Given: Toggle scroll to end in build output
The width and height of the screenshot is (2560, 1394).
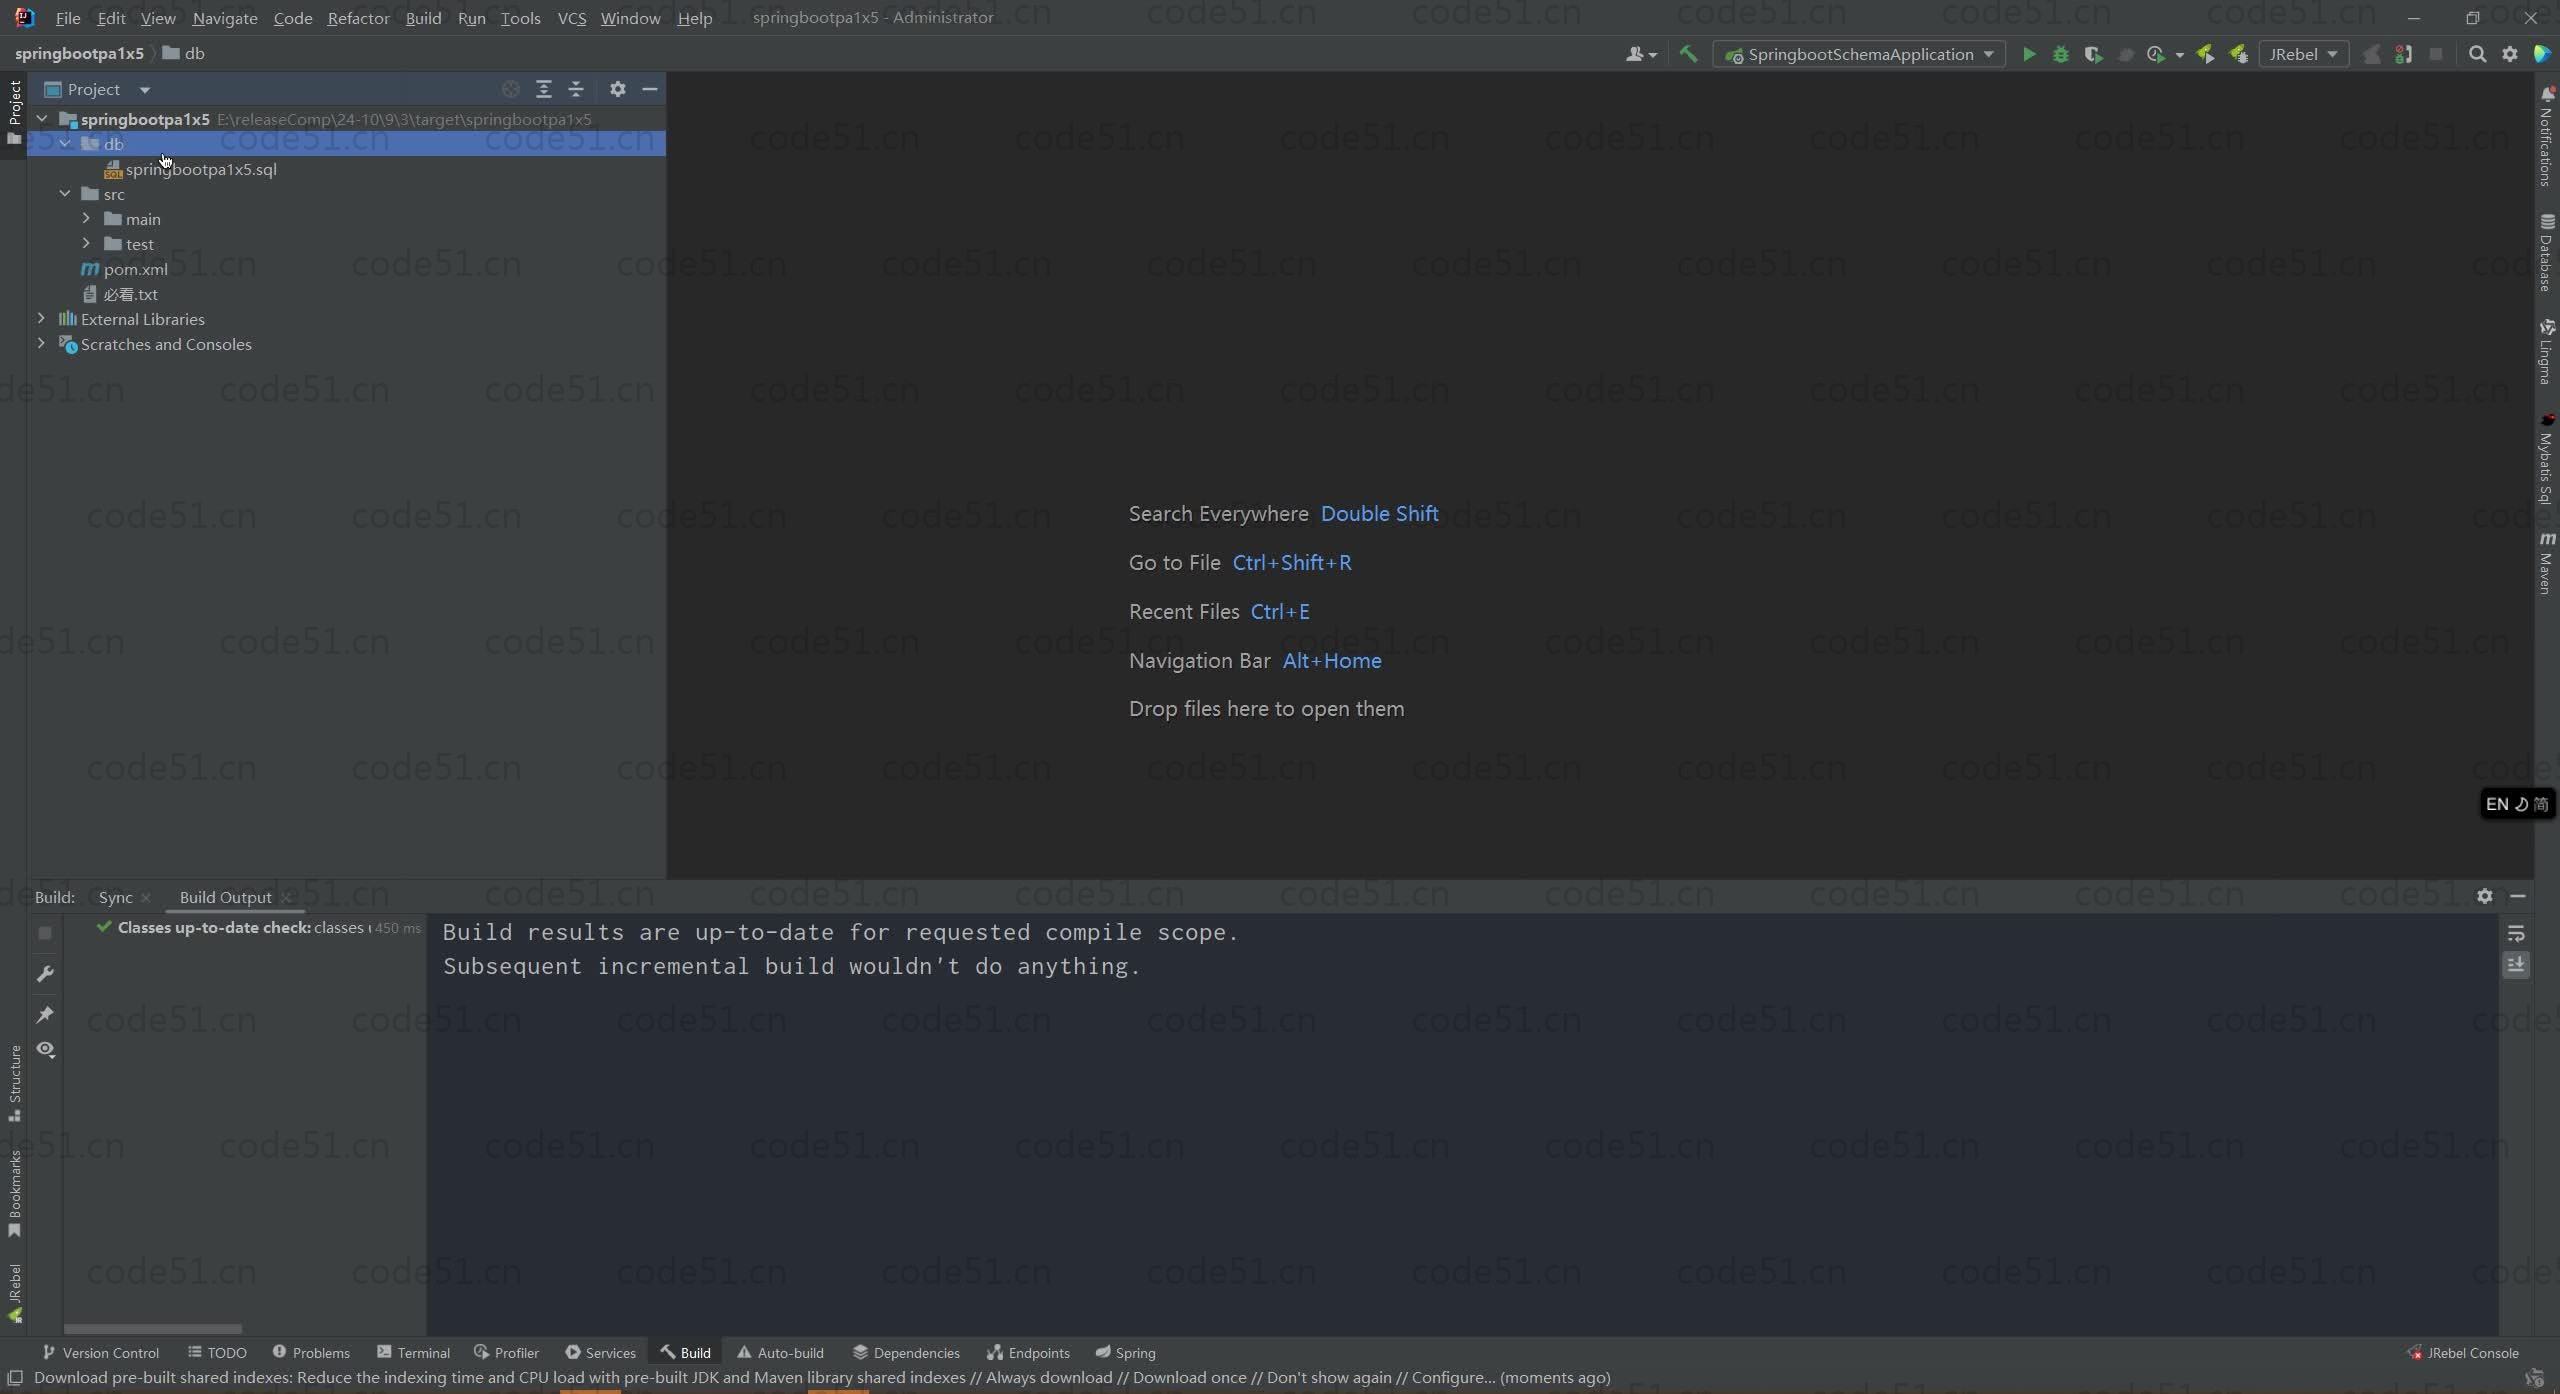Looking at the screenshot, I should (2516, 965).
